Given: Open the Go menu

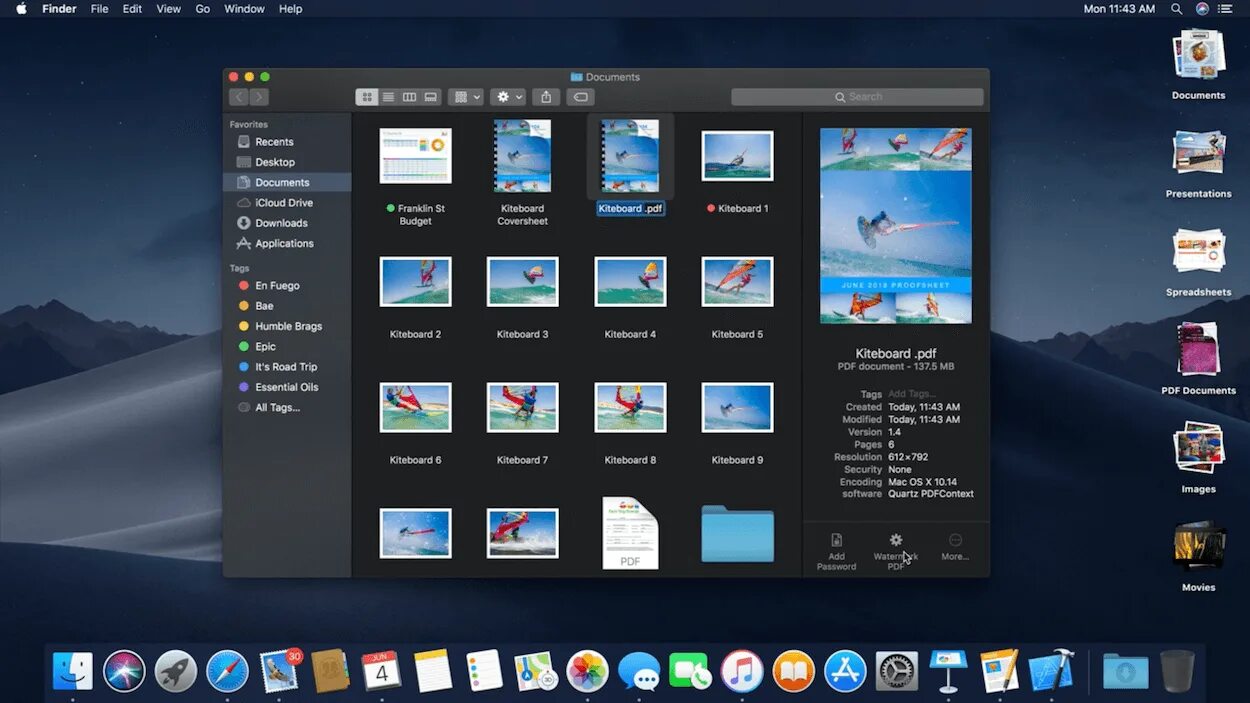Looking at the screenshot, I should 203,9.
